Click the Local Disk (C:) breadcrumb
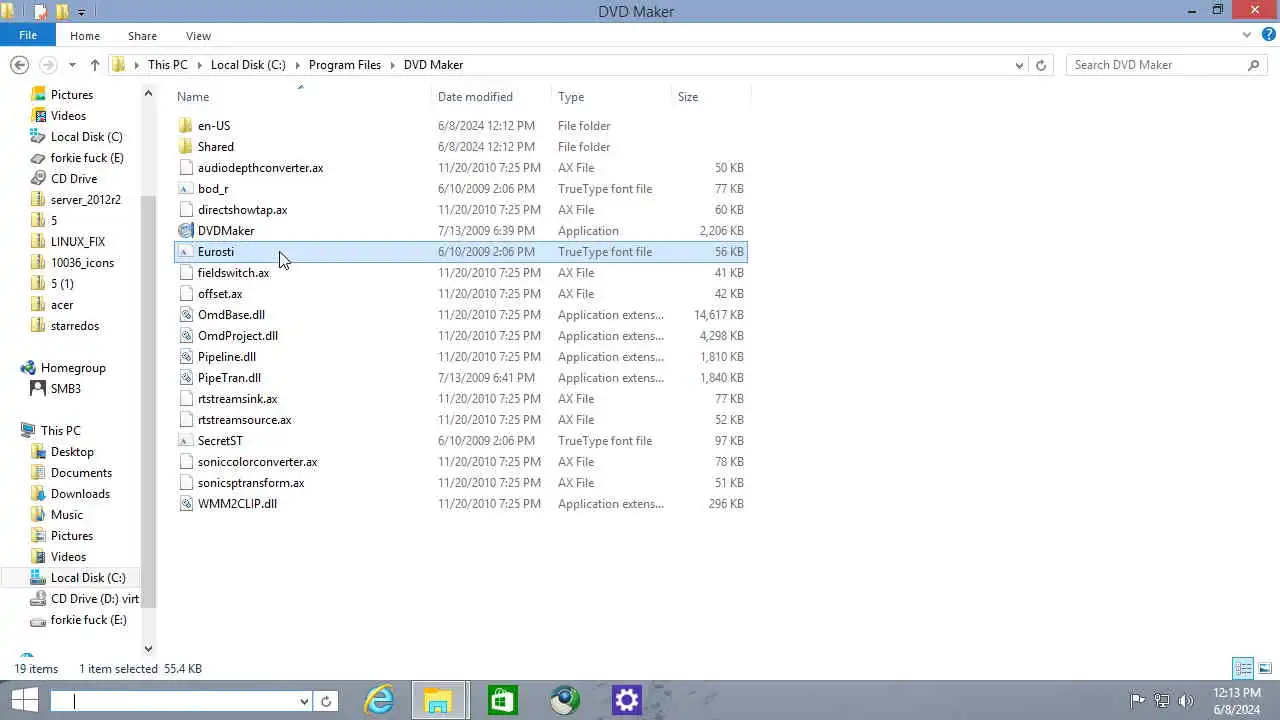 pos(248,65)
